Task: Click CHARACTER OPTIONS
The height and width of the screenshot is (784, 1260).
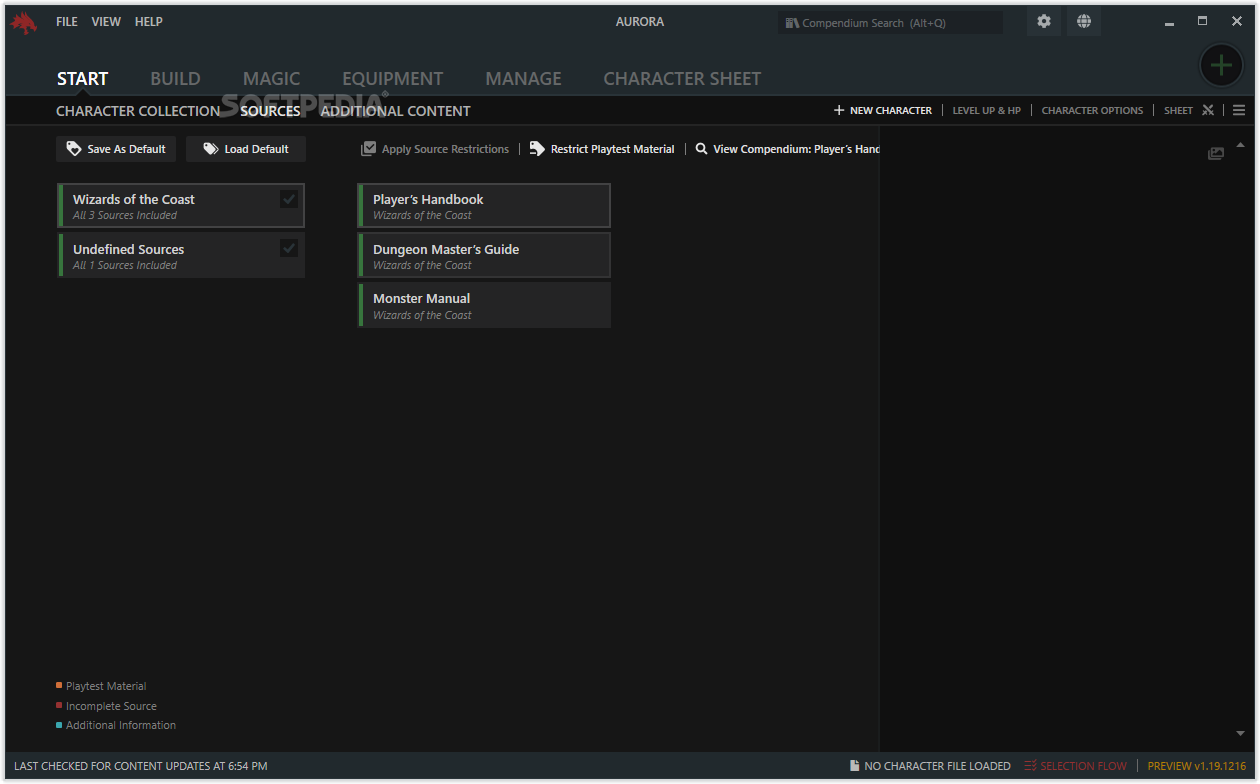Action: (x=1092, y=110)
